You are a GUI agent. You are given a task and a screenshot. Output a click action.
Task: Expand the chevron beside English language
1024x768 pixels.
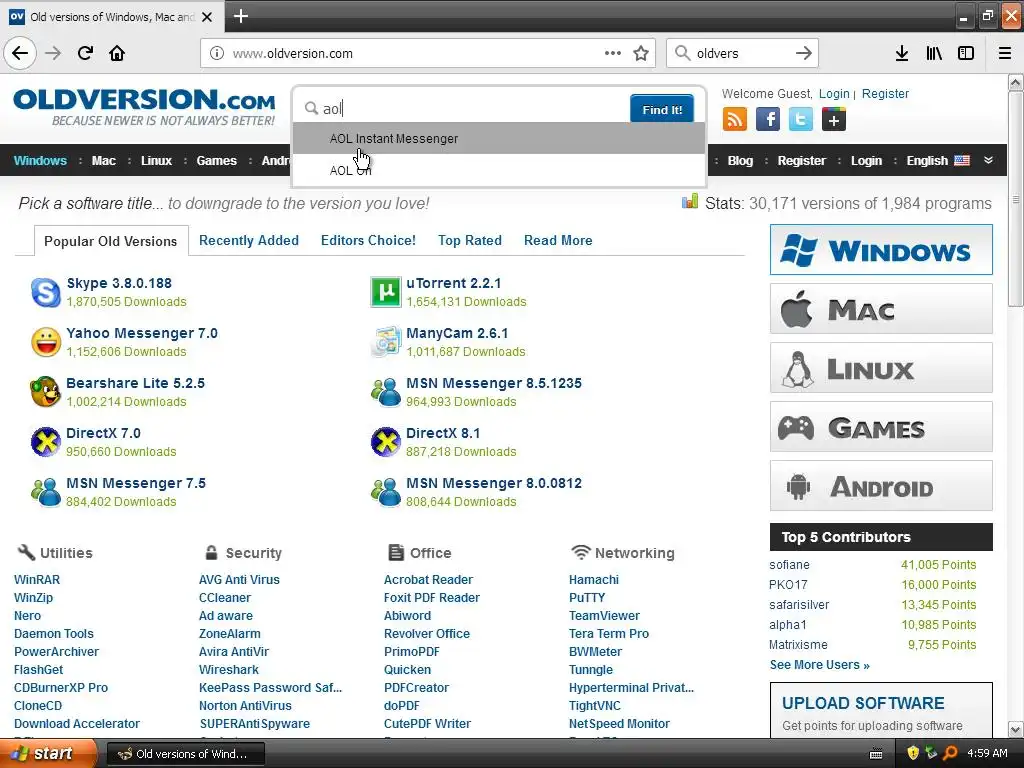[x=989, y=160]
